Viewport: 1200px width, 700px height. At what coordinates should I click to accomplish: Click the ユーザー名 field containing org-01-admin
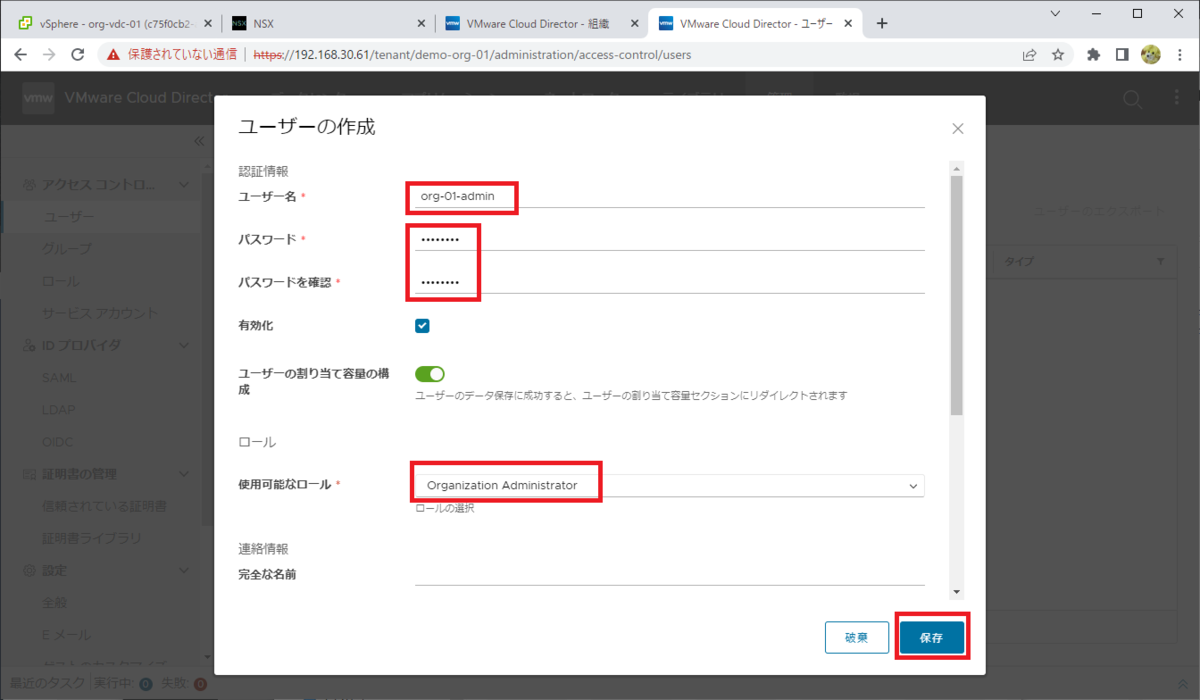(x=669, y=196)
